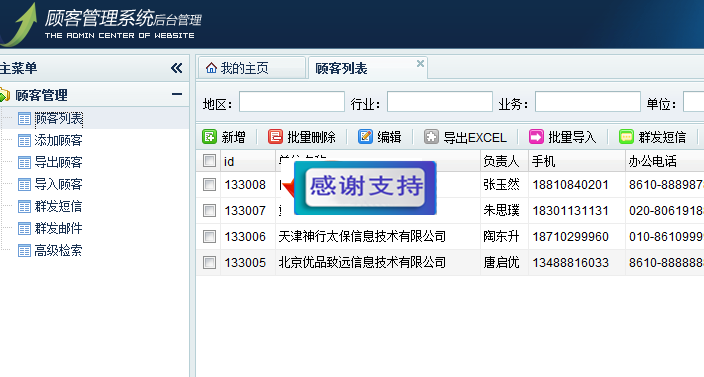Collapse the 顾客管理 menu section
This screenshot has width=704, height=377.
pyautogui.click(x=177, y=94)
